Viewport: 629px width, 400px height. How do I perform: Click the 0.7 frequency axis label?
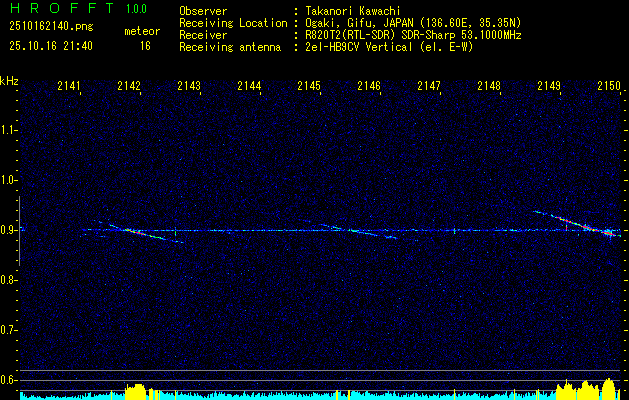click(x=10, y=329)
